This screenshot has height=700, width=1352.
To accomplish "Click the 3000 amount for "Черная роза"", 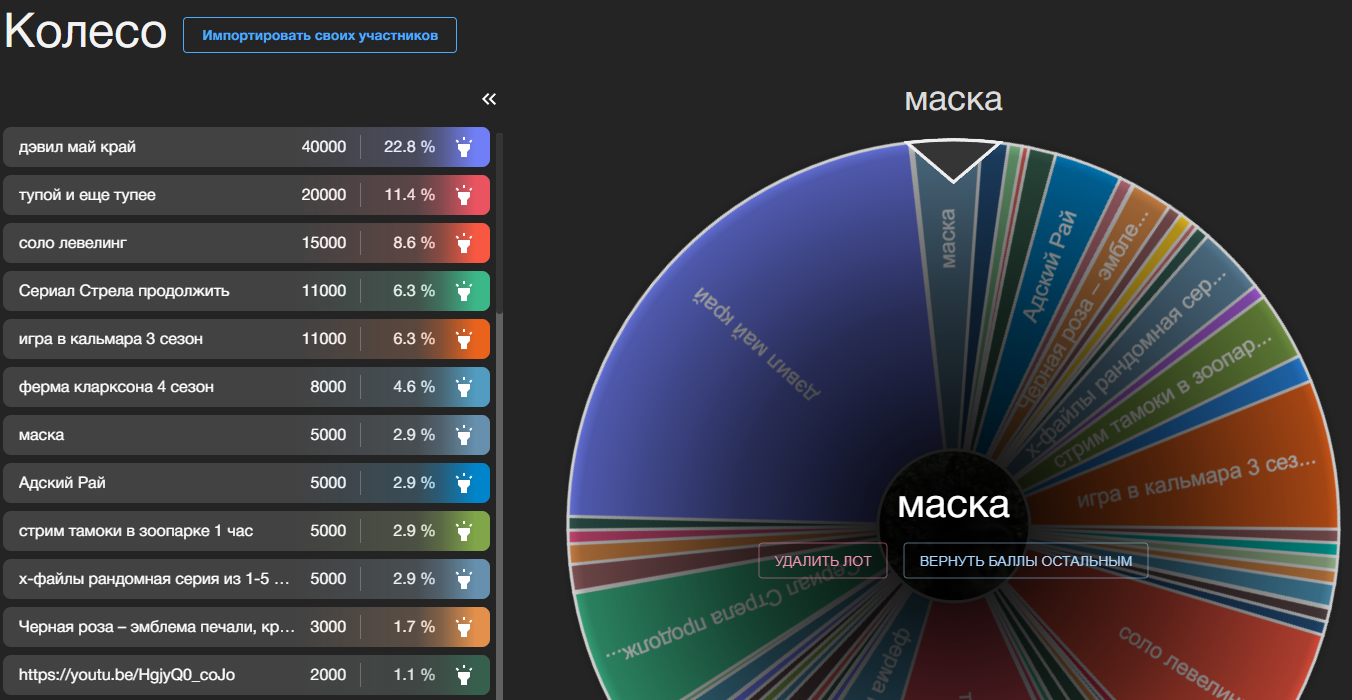I will [x=328, y=627].
